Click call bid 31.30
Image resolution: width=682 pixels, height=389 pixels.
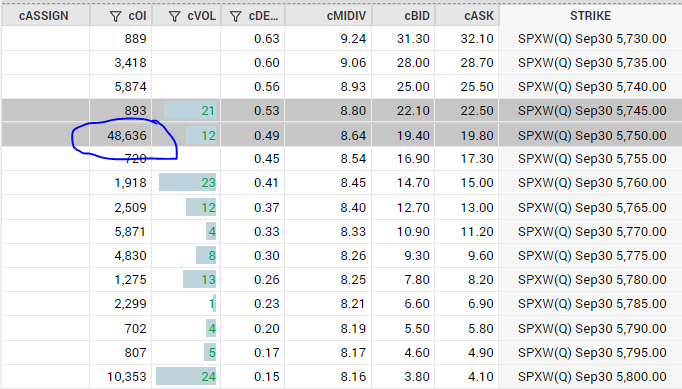click(413, 39)
